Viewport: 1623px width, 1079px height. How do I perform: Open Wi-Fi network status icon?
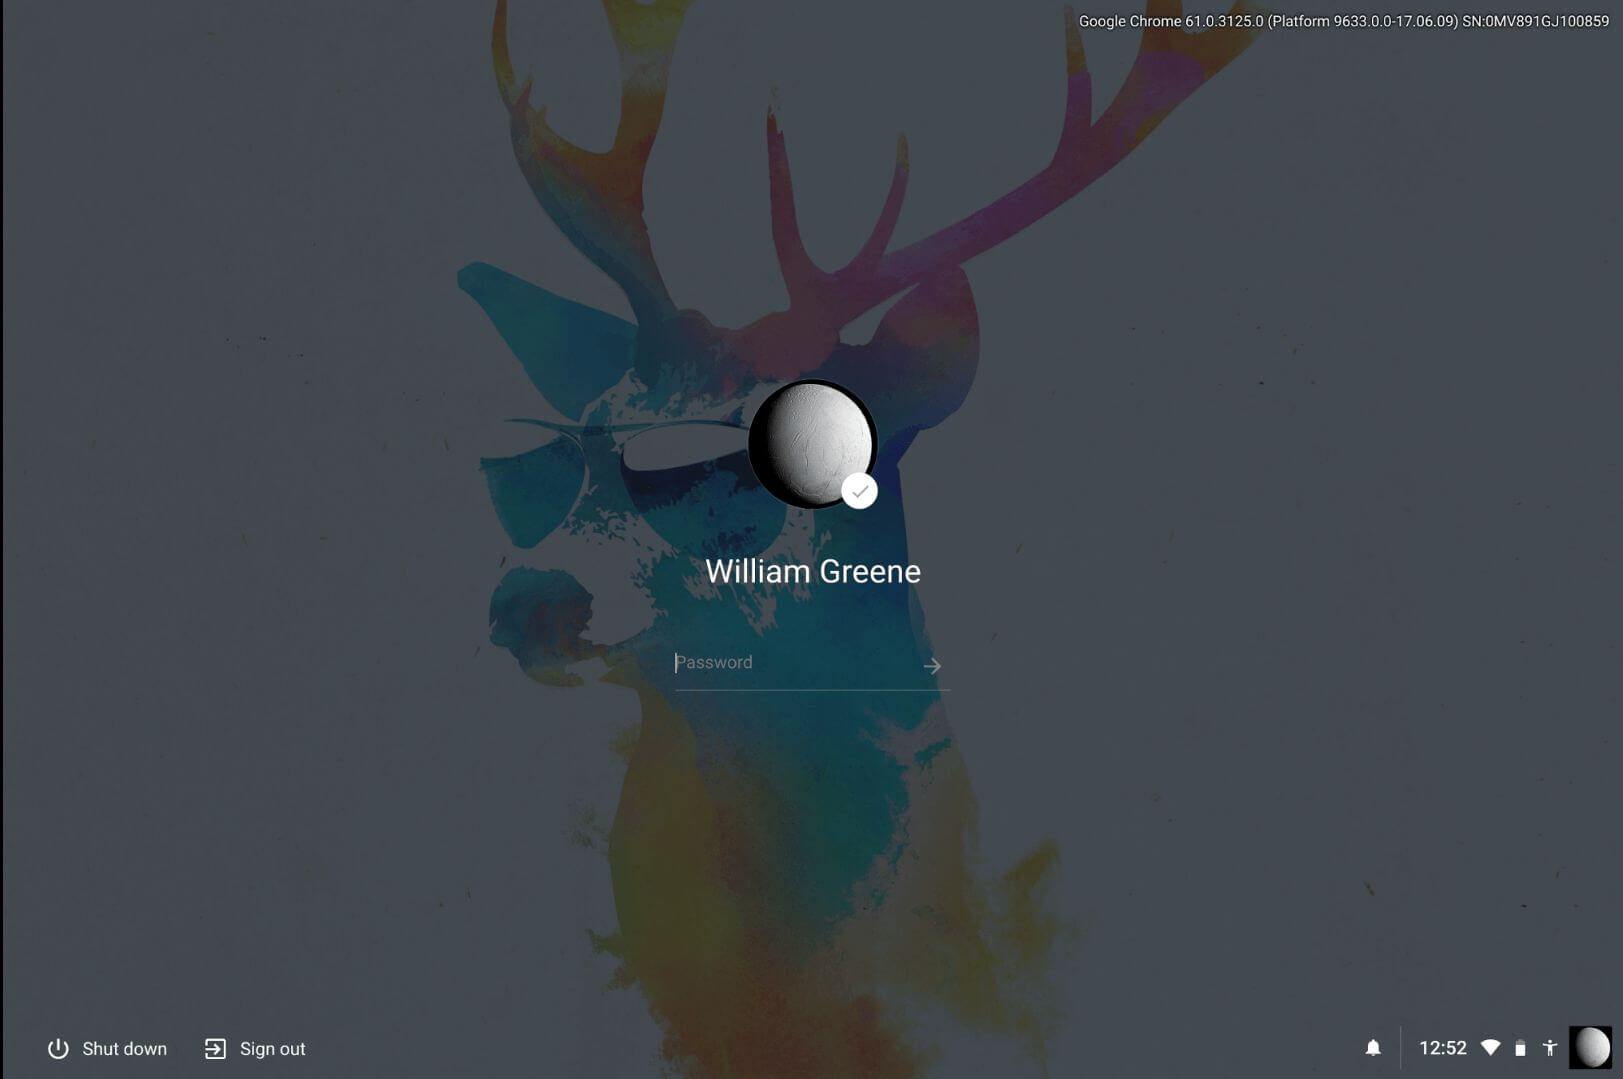(1490, 1048)
